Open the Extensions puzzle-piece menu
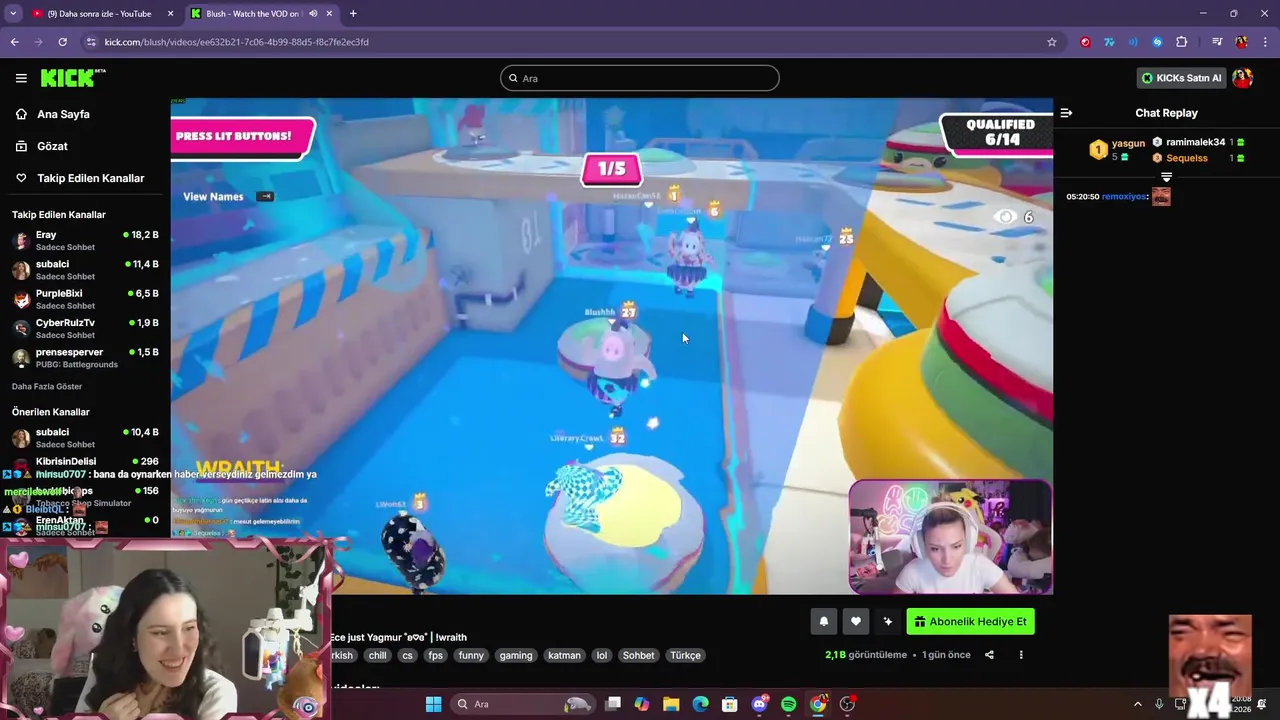The height and width of the screenshot is (720, 1280). click(x=1181, y=42)
